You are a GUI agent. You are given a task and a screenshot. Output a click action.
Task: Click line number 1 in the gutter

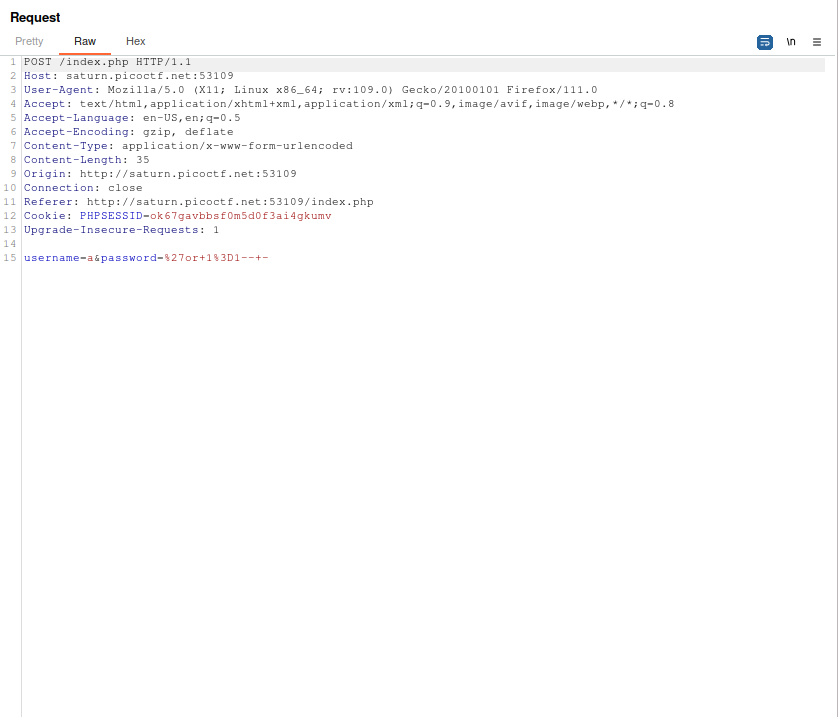(x=10, y=62)
